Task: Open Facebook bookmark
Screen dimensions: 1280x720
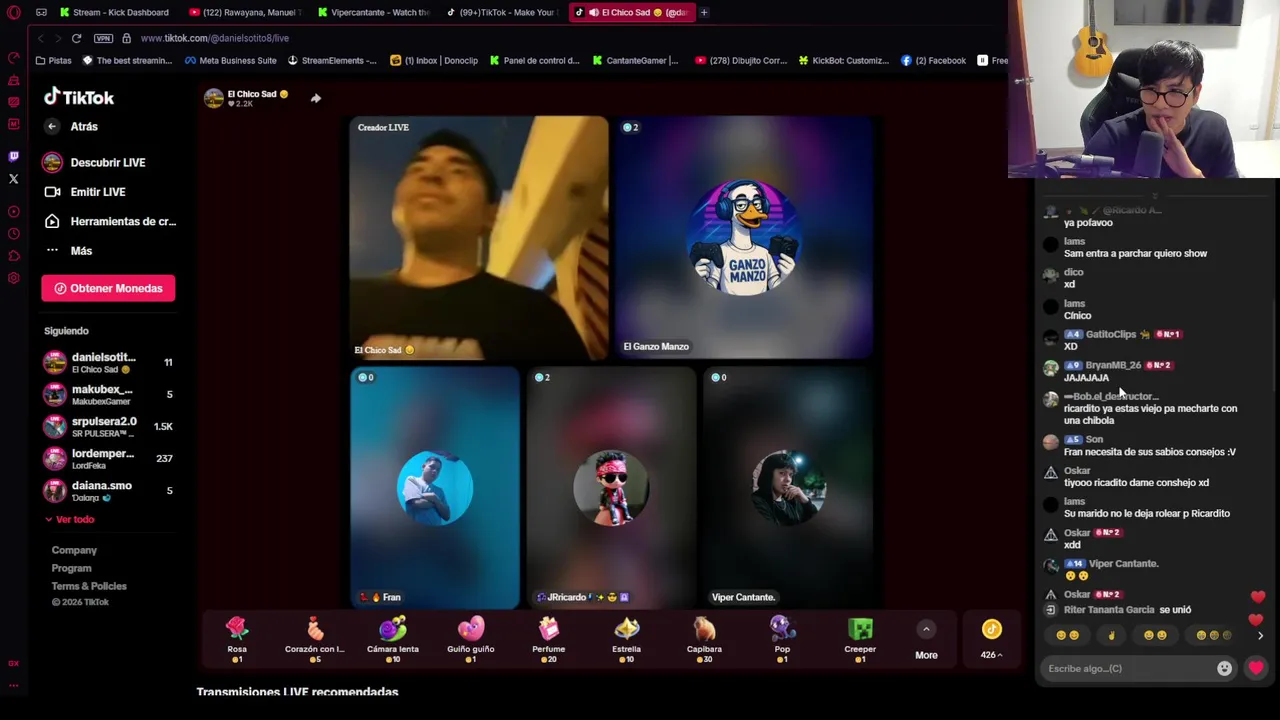Action: 933,60
